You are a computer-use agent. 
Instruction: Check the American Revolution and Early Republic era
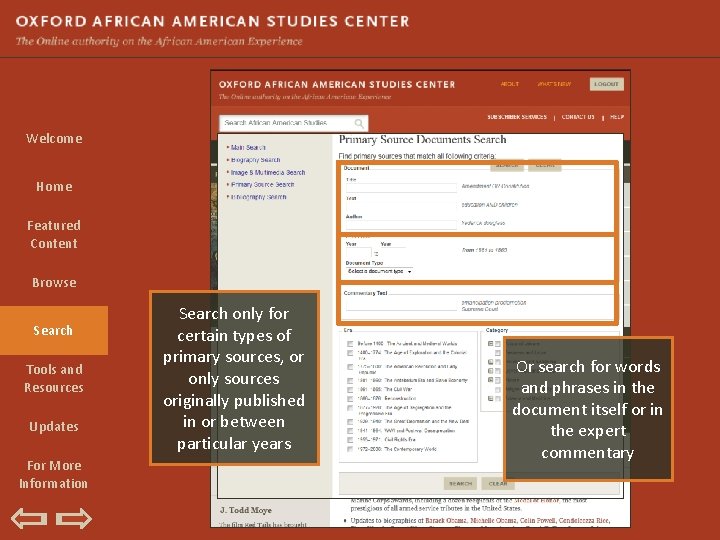coord(350,367)
